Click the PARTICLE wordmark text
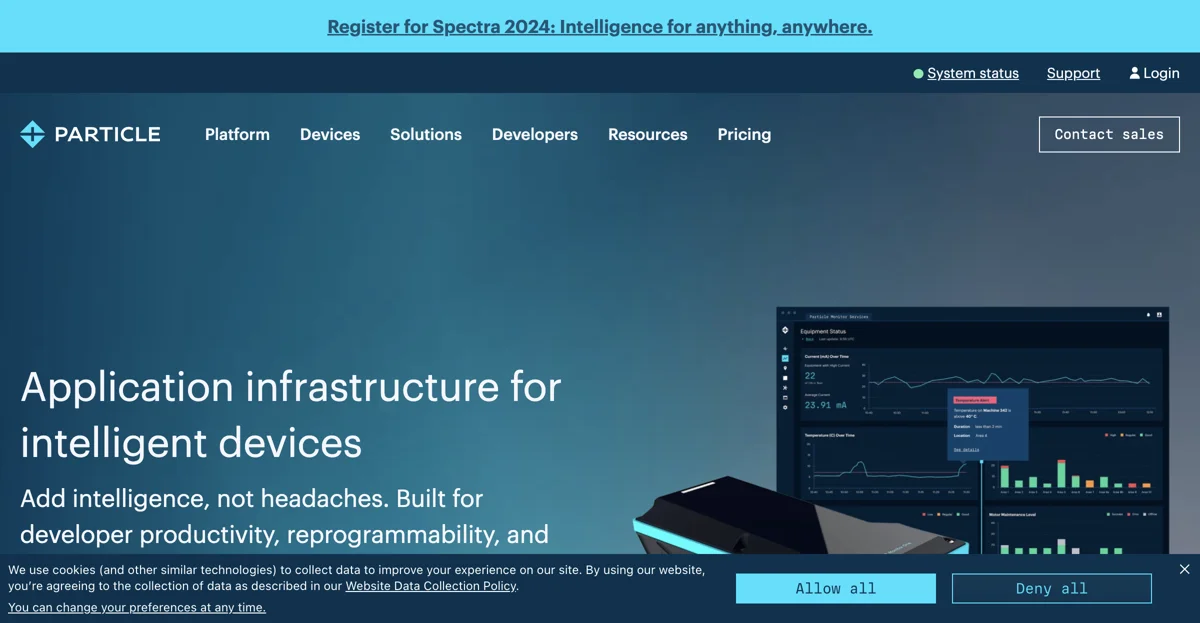 pos(108,134)
